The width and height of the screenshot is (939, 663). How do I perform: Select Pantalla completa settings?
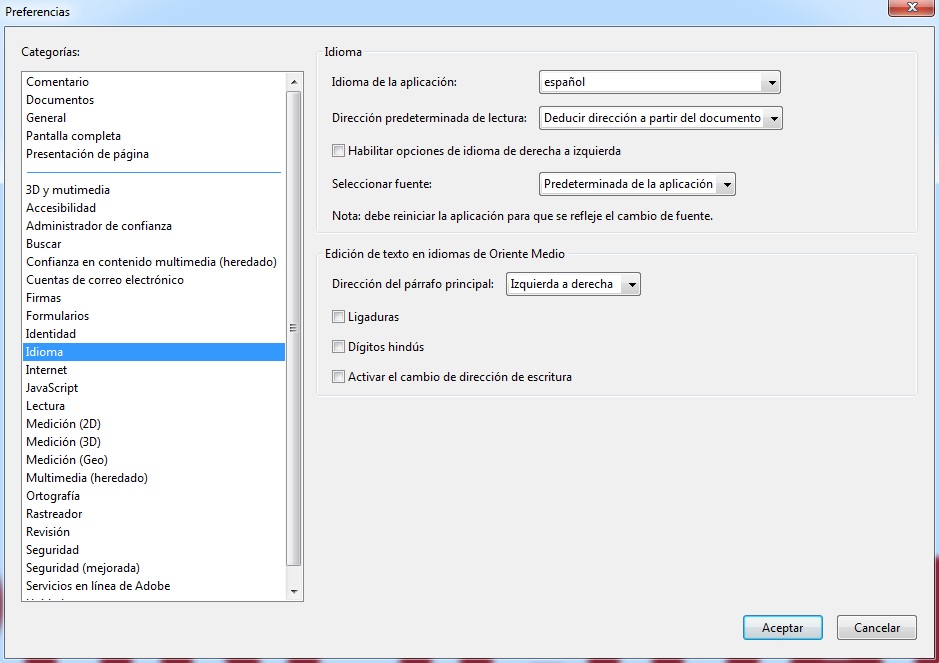pos(74,135)
